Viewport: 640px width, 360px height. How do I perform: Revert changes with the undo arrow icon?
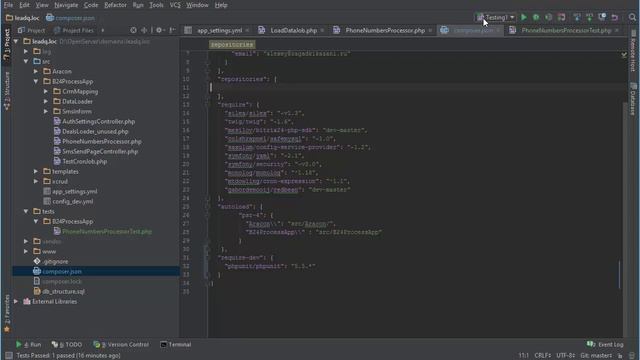[x=615, y=18]
